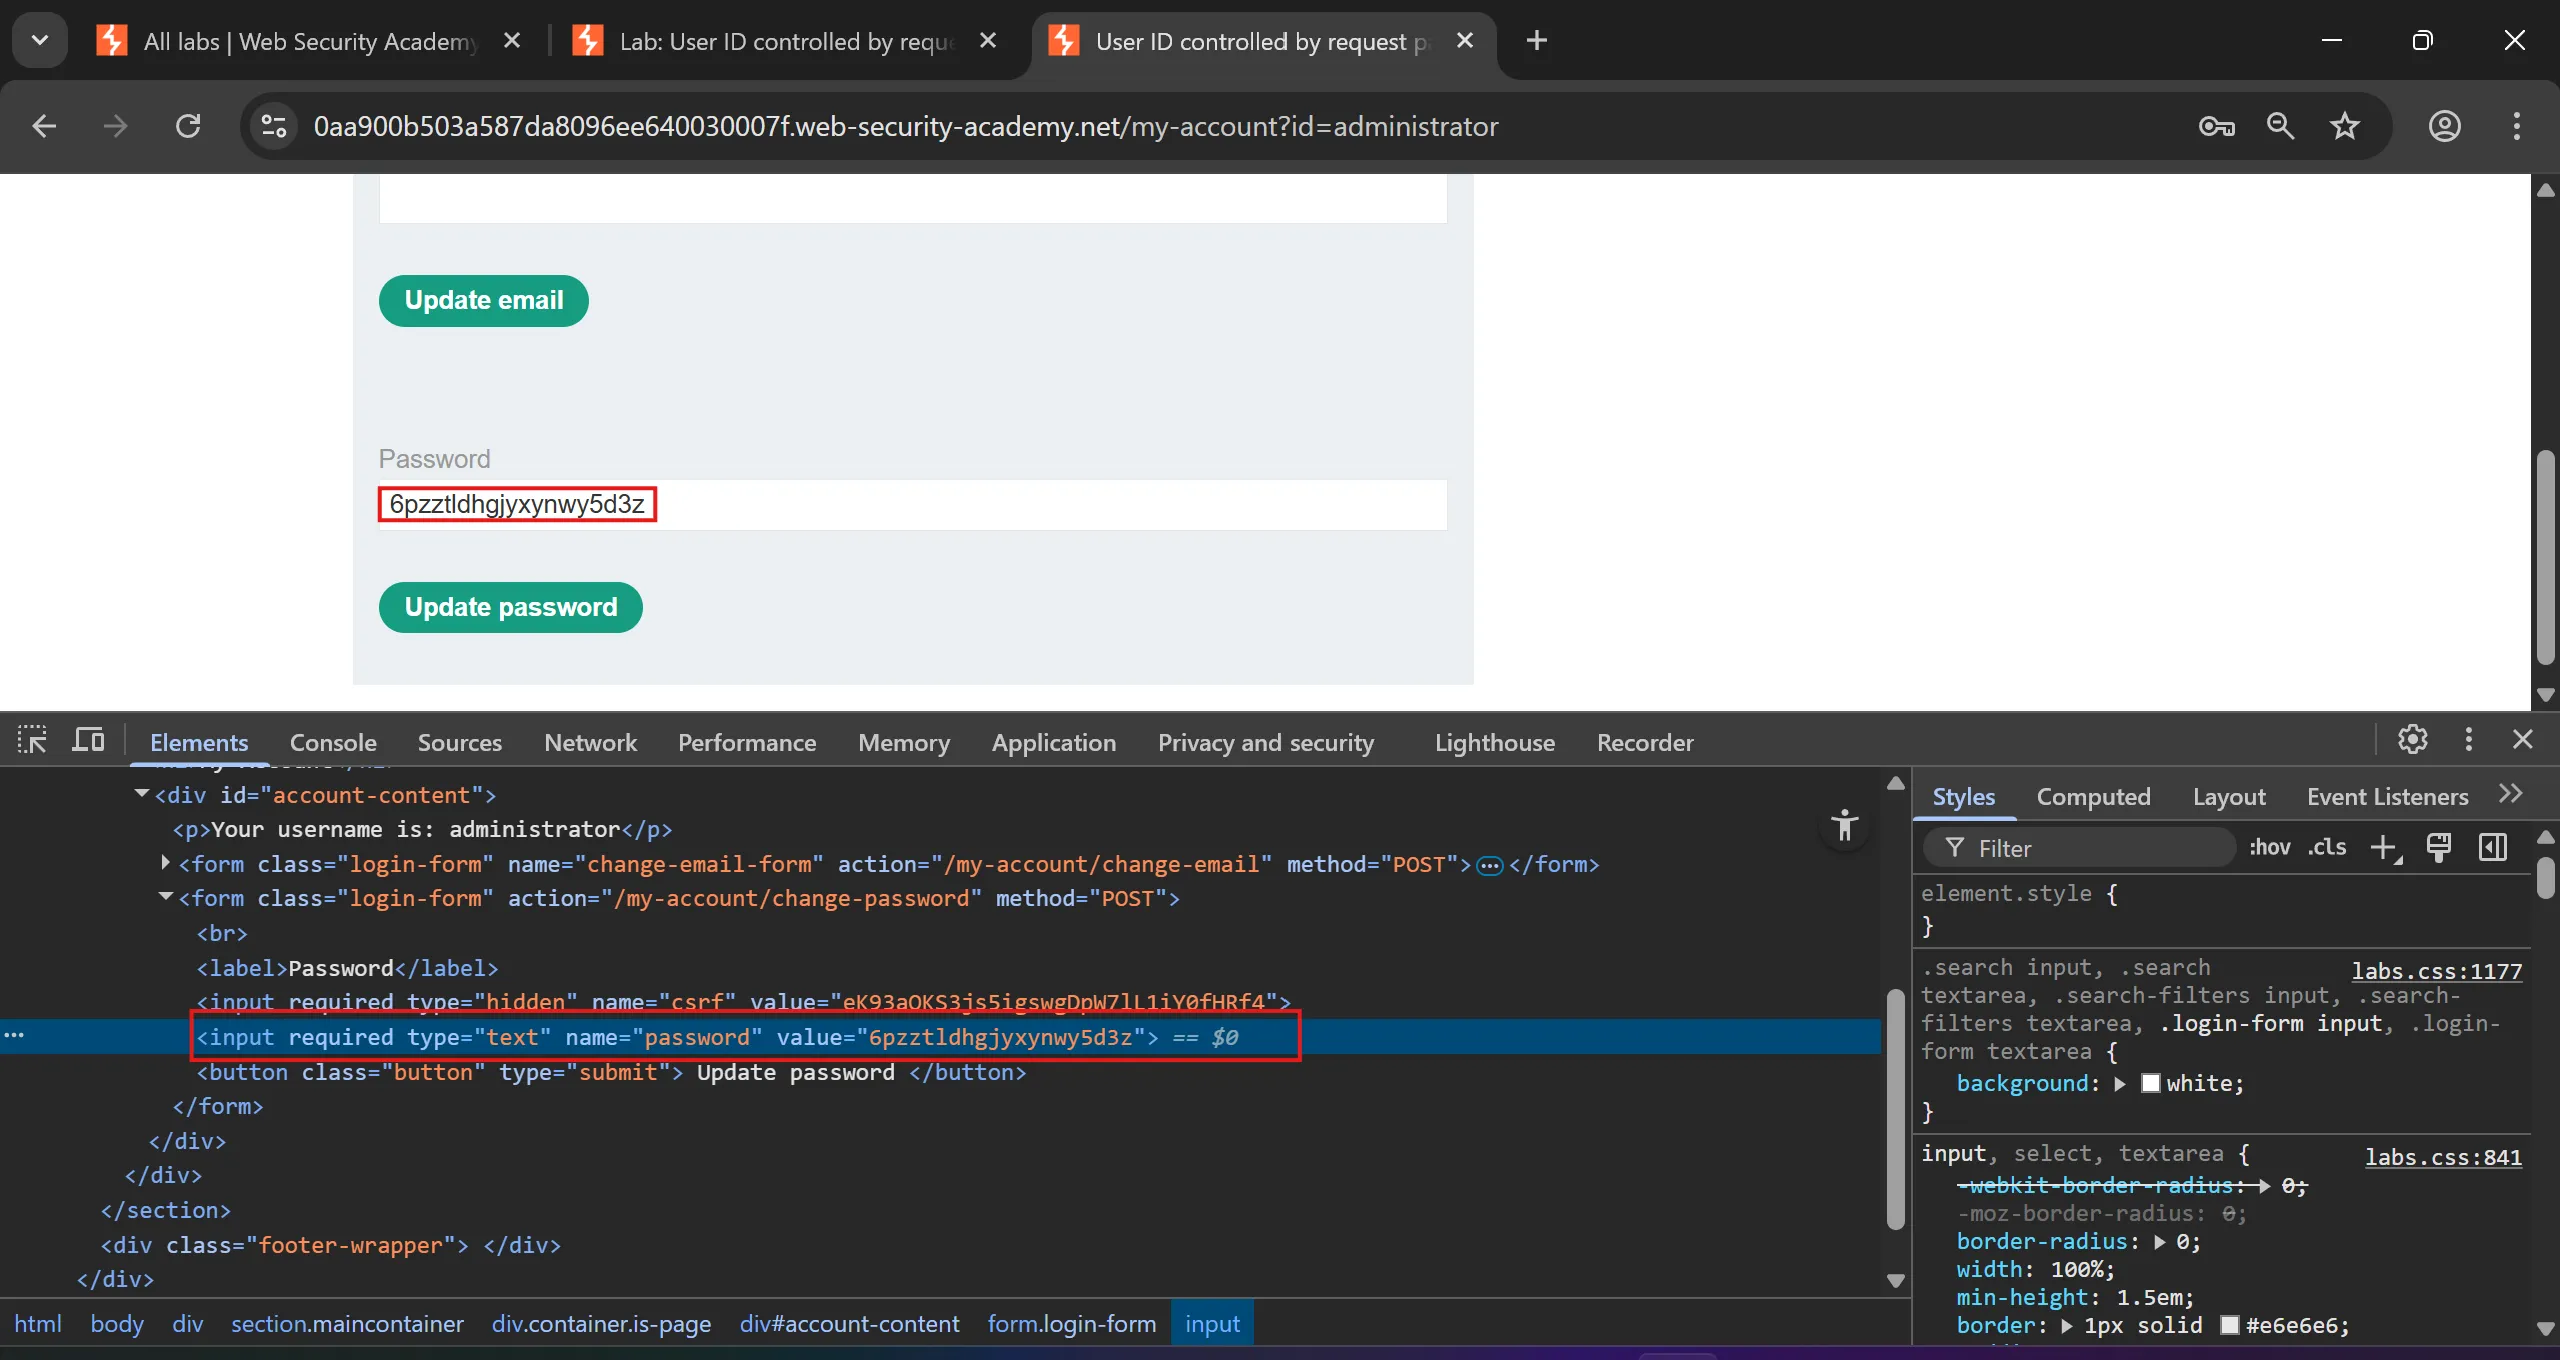The width and height of the screenshot is (2560, 1360).
Task: Toggle the .cls element classes panel
Action: pyautogui.click(x=2327, y=848)
